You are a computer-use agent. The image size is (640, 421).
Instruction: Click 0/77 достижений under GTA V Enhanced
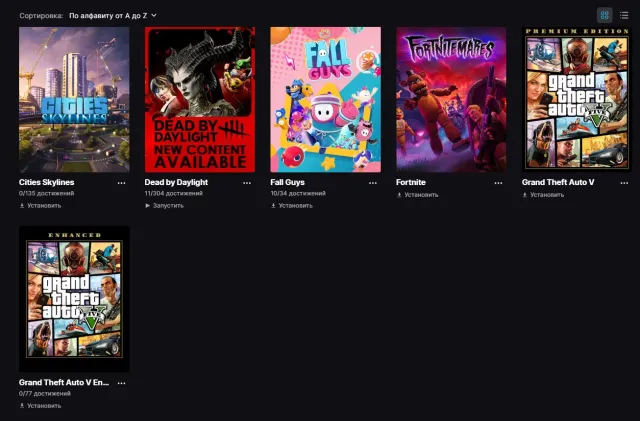coord(45,393)
